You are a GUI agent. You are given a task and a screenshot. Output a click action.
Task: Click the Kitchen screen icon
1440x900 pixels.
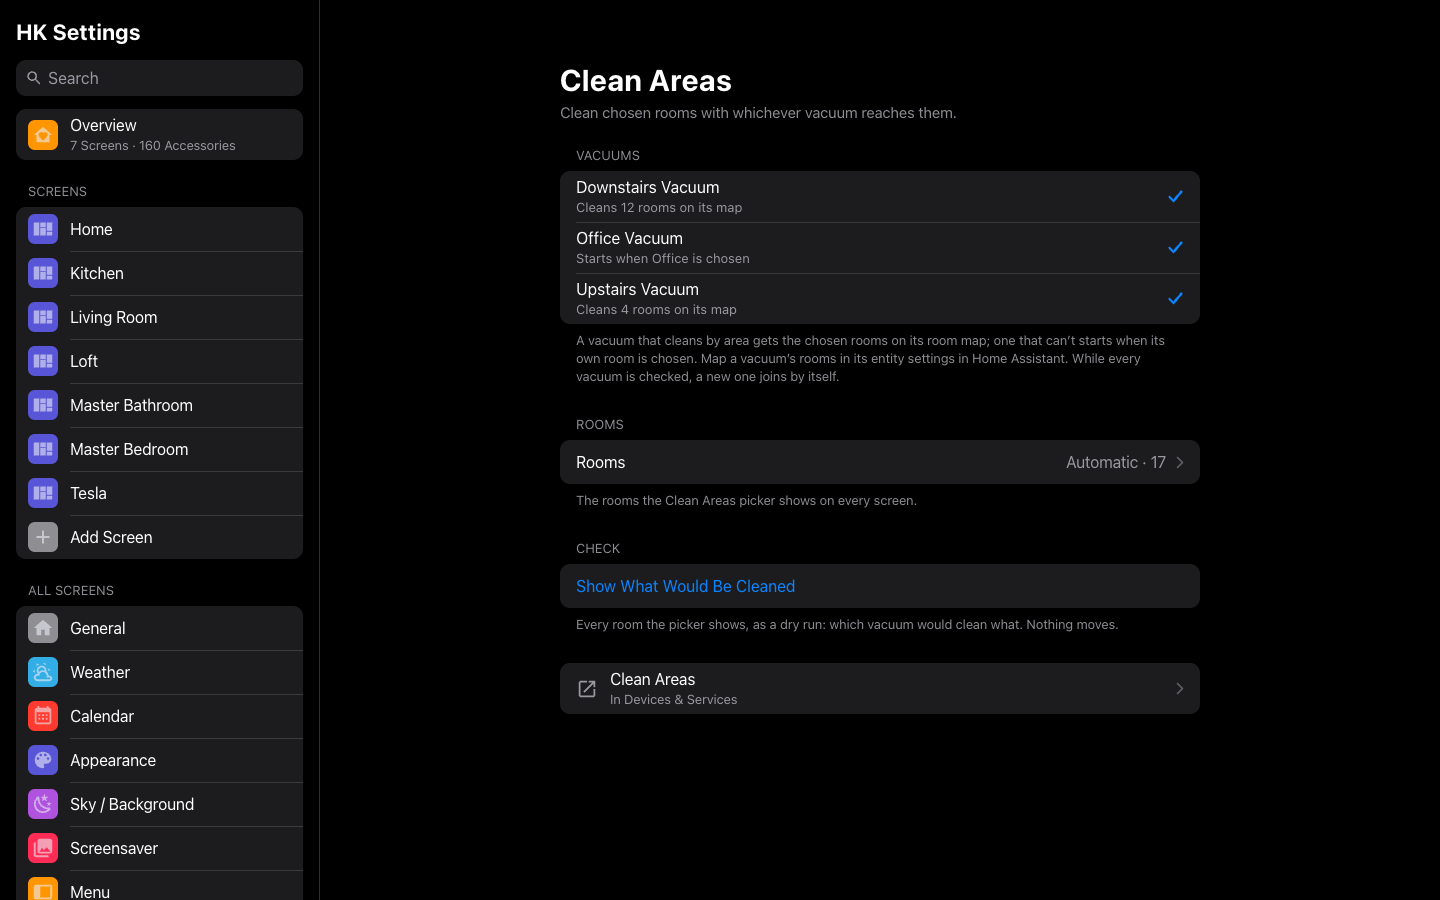pos(43,273)
